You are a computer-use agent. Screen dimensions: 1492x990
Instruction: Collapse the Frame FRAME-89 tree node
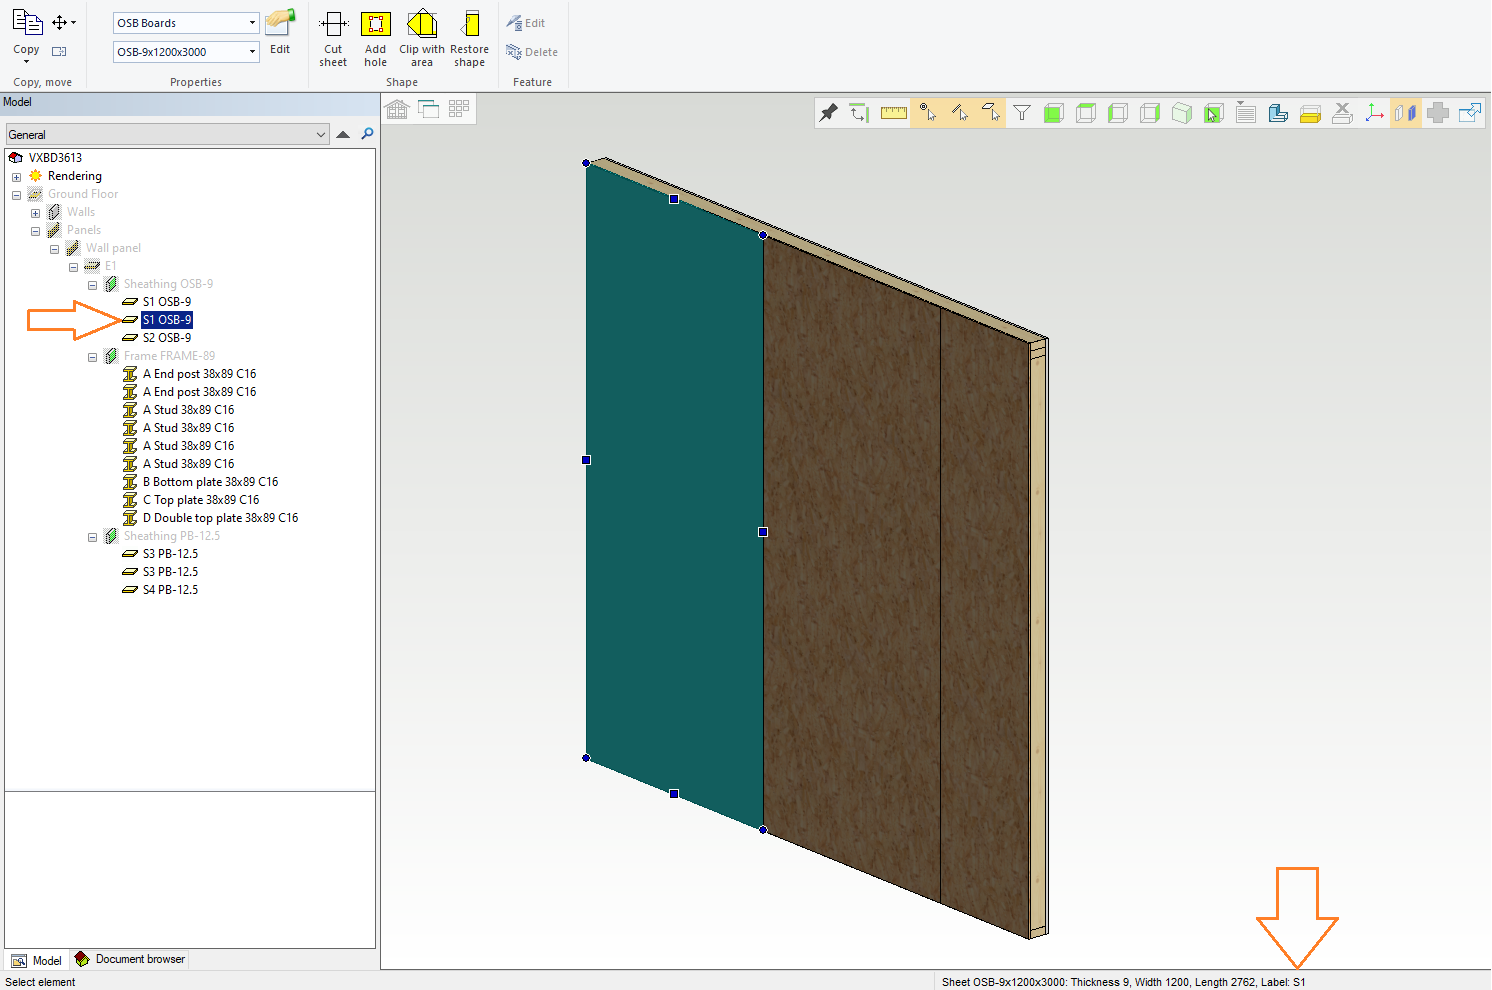[93, 357]
